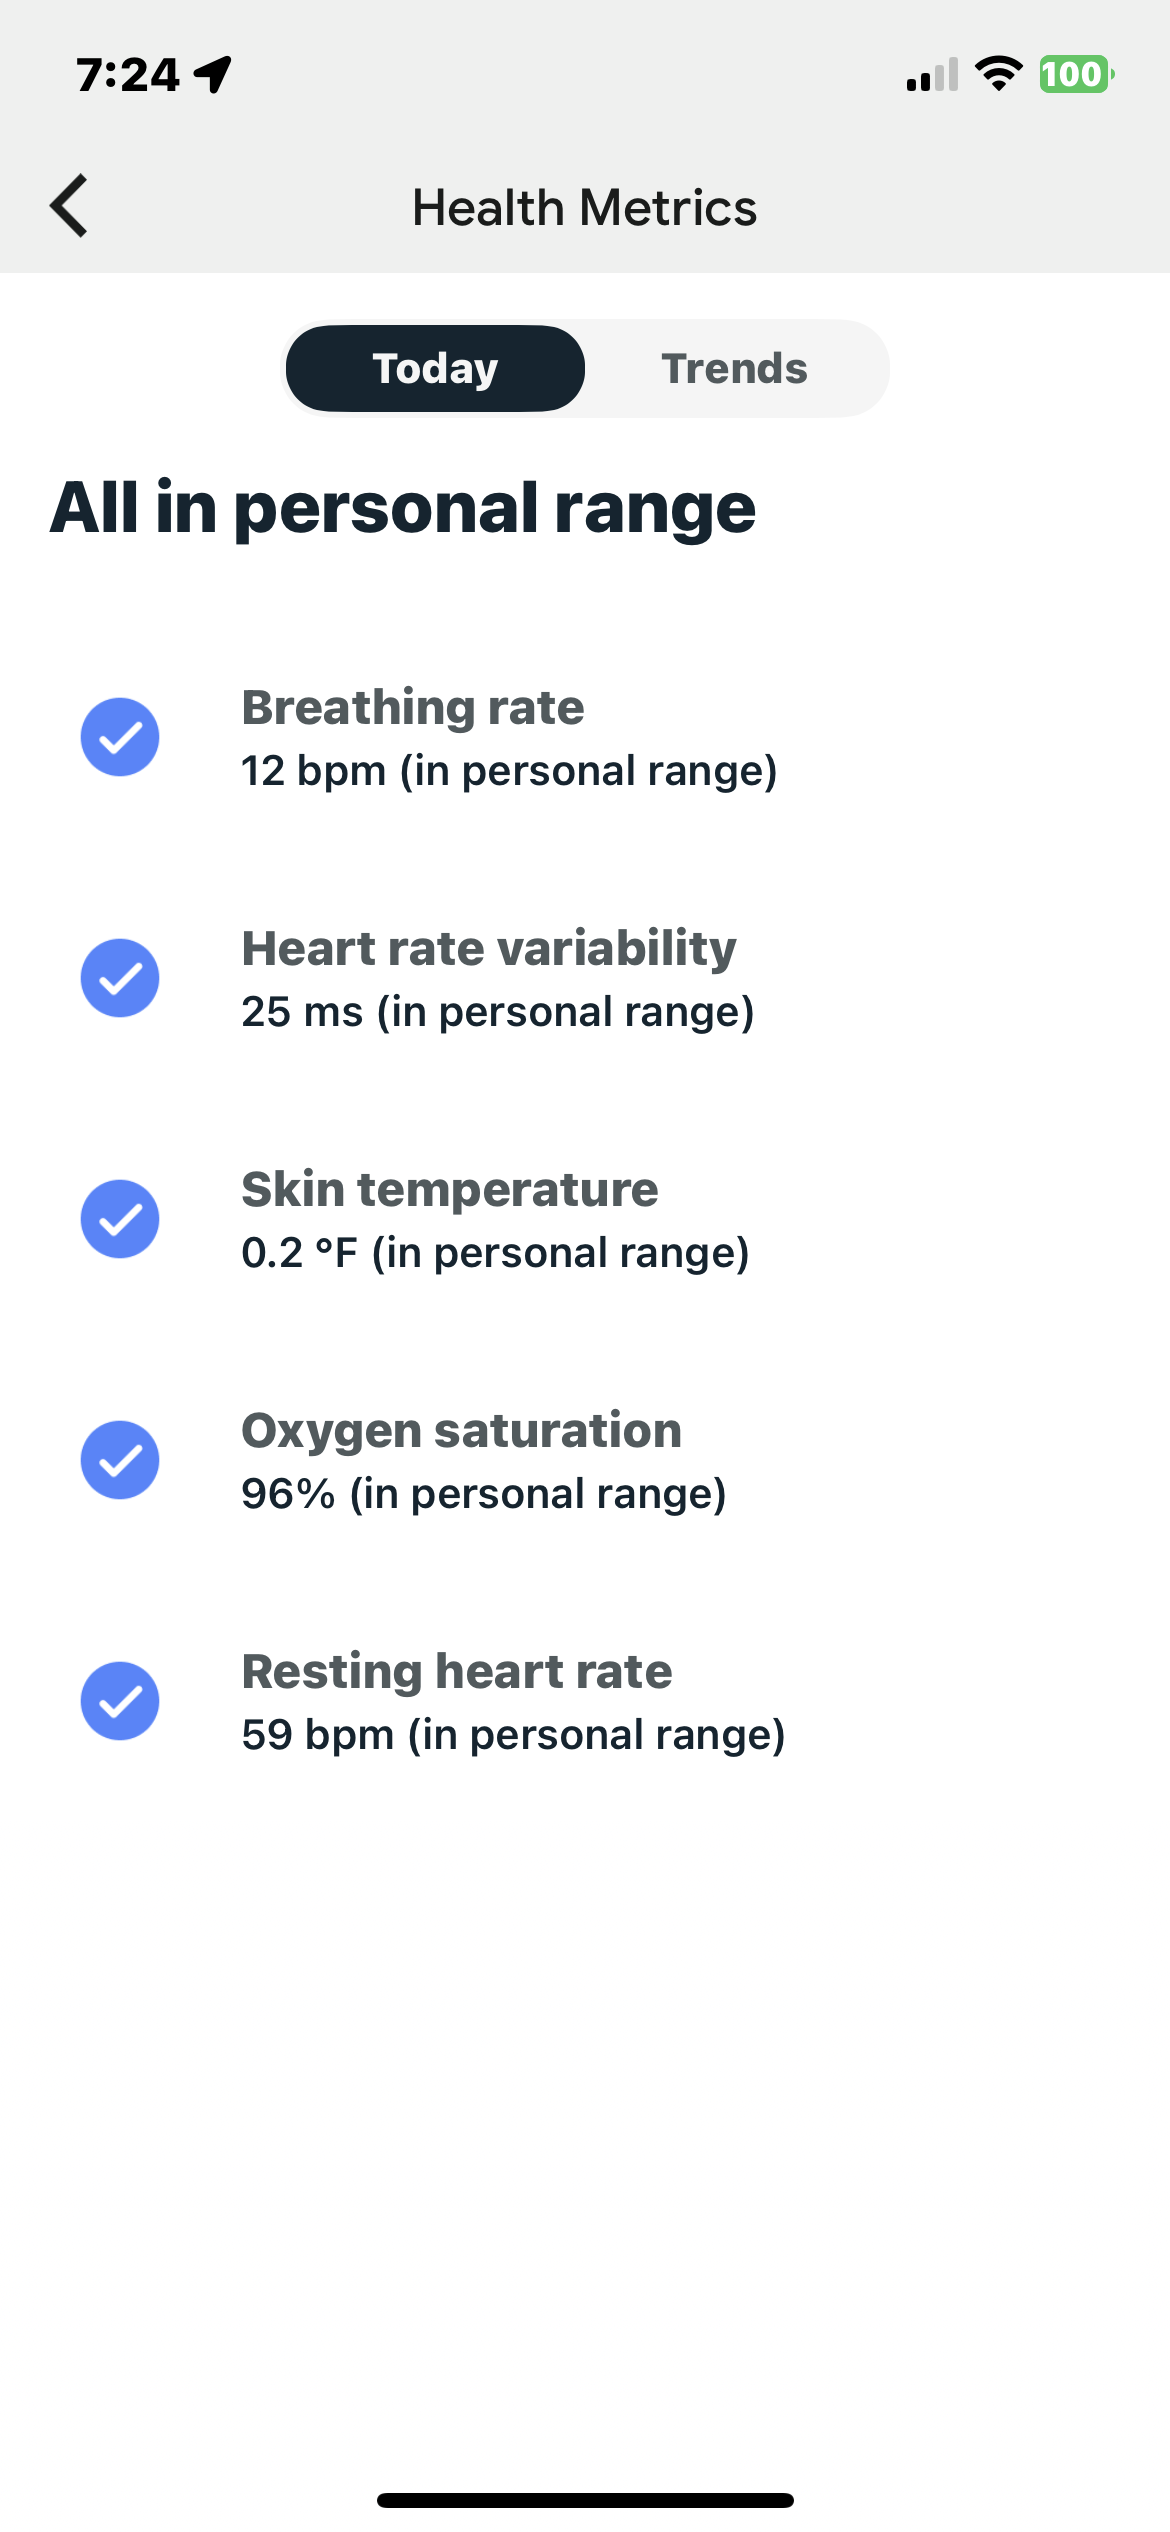The height and width of the screenshot is (2532, 1170).
Task: Tap the Wi-Fi status icon
Action: pyautogui.click(x=998, y=74)
